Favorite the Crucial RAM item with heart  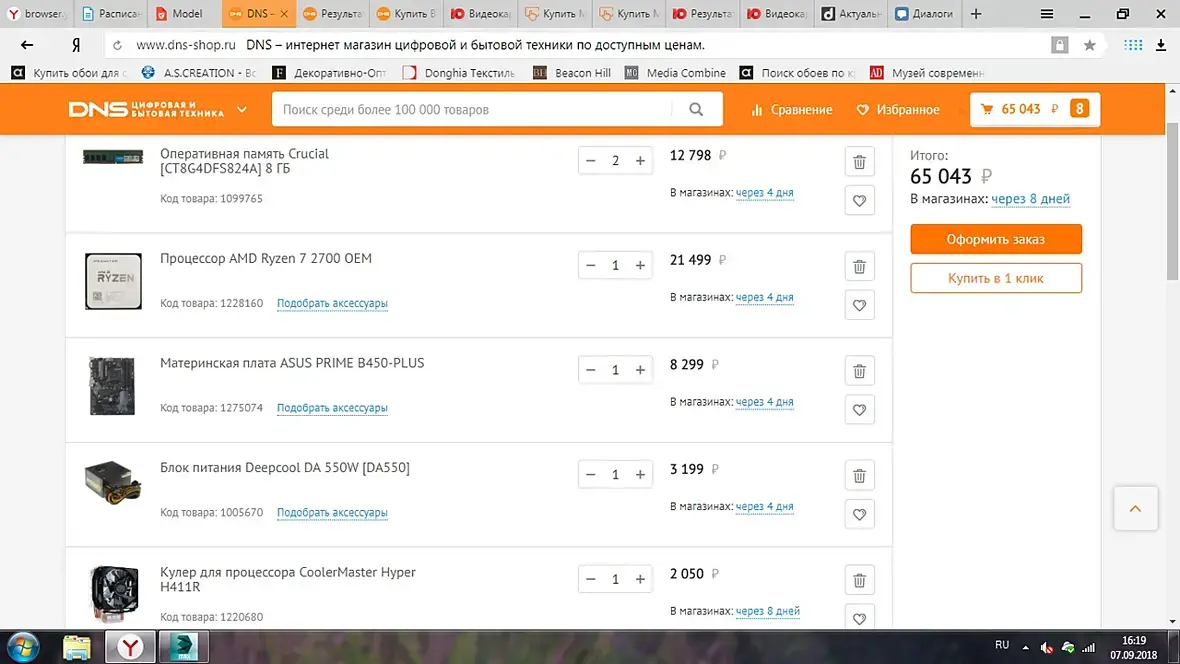(859, 200)
